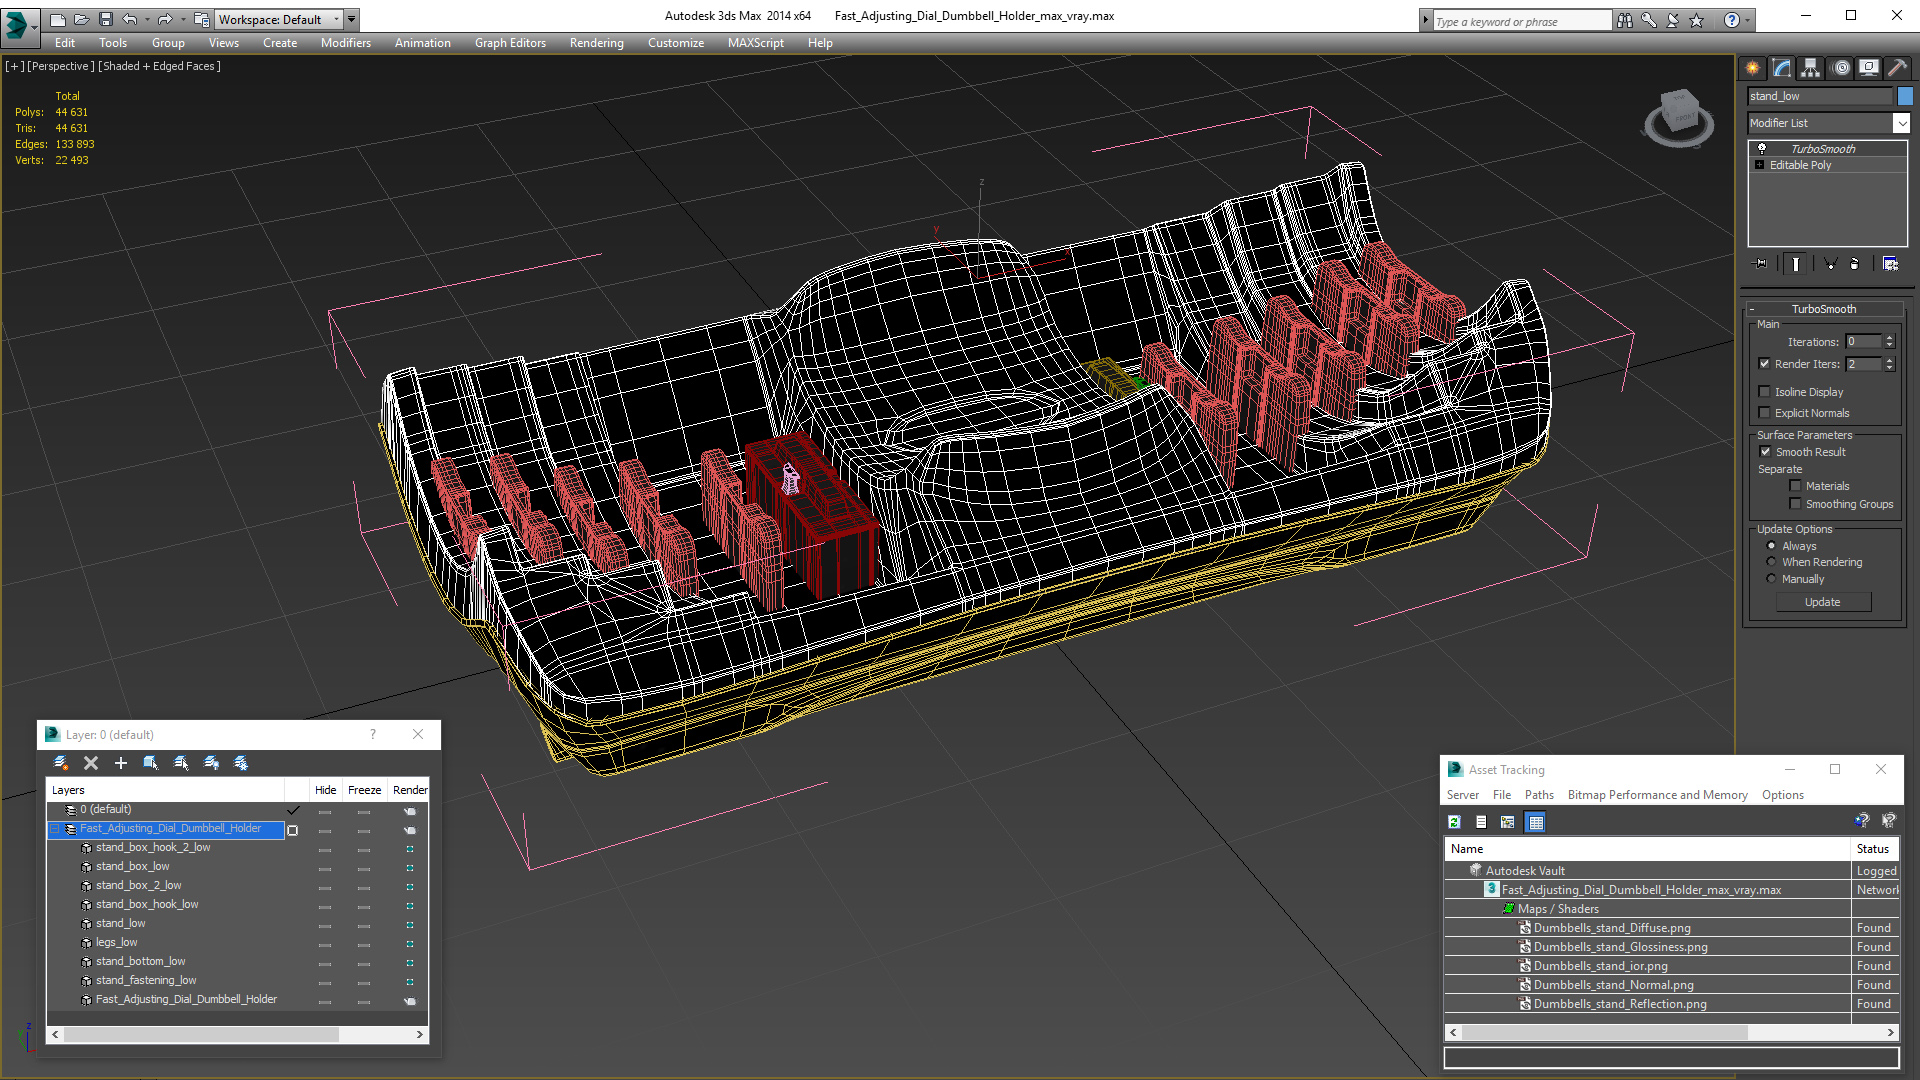Open the Hierarchy command panel tab
Viewport: 1920px width, 1080px height.
click(1810, 68)
